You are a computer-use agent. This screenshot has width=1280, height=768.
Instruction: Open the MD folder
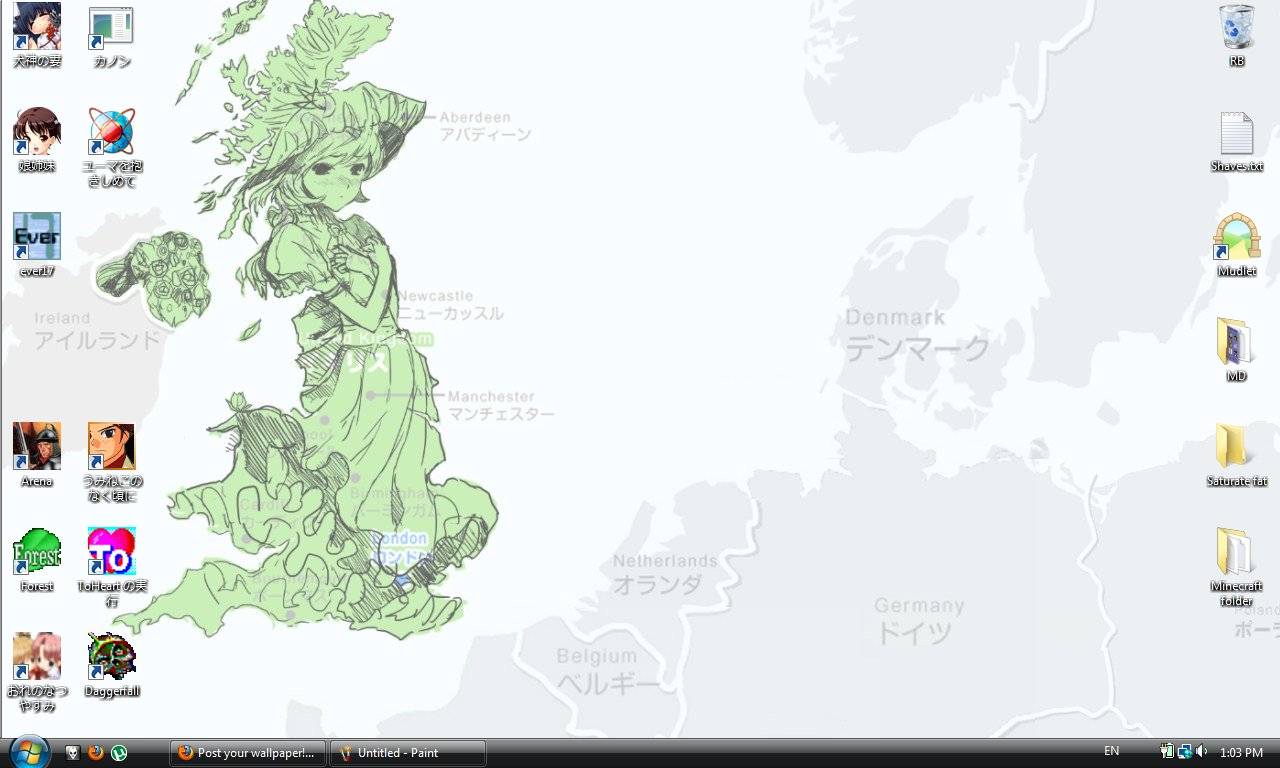pos(1236,342)
